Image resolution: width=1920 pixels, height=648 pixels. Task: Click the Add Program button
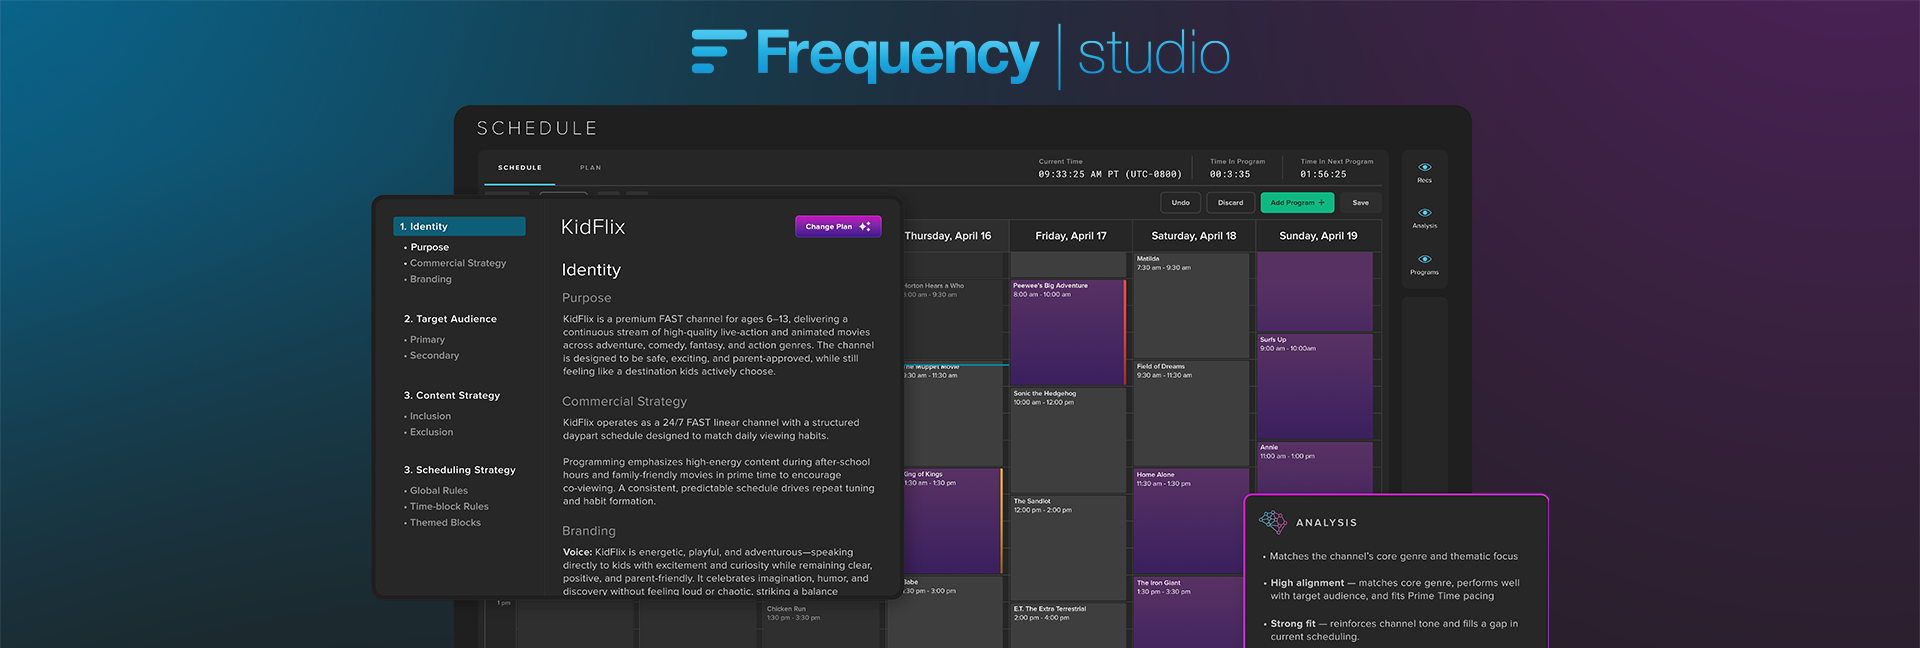(1297, 203)
